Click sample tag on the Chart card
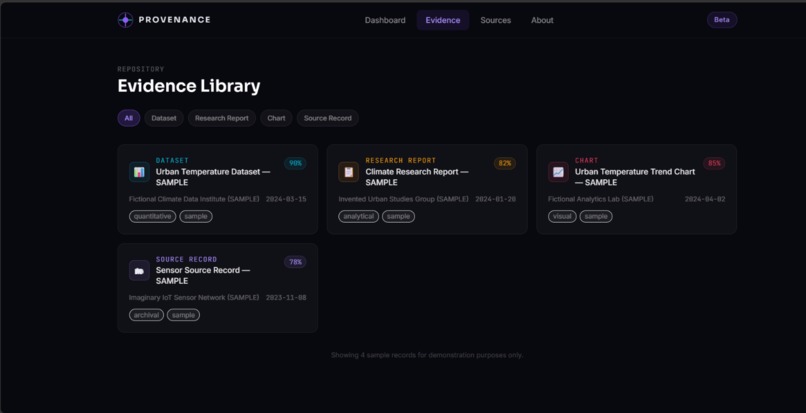The image size is (806, 413). tap(596, 217)
